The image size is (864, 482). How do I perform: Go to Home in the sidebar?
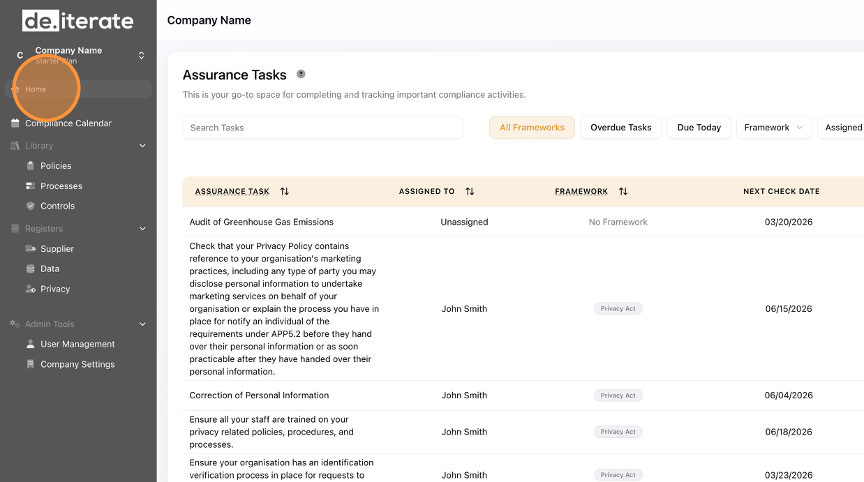tap(36, 89)
